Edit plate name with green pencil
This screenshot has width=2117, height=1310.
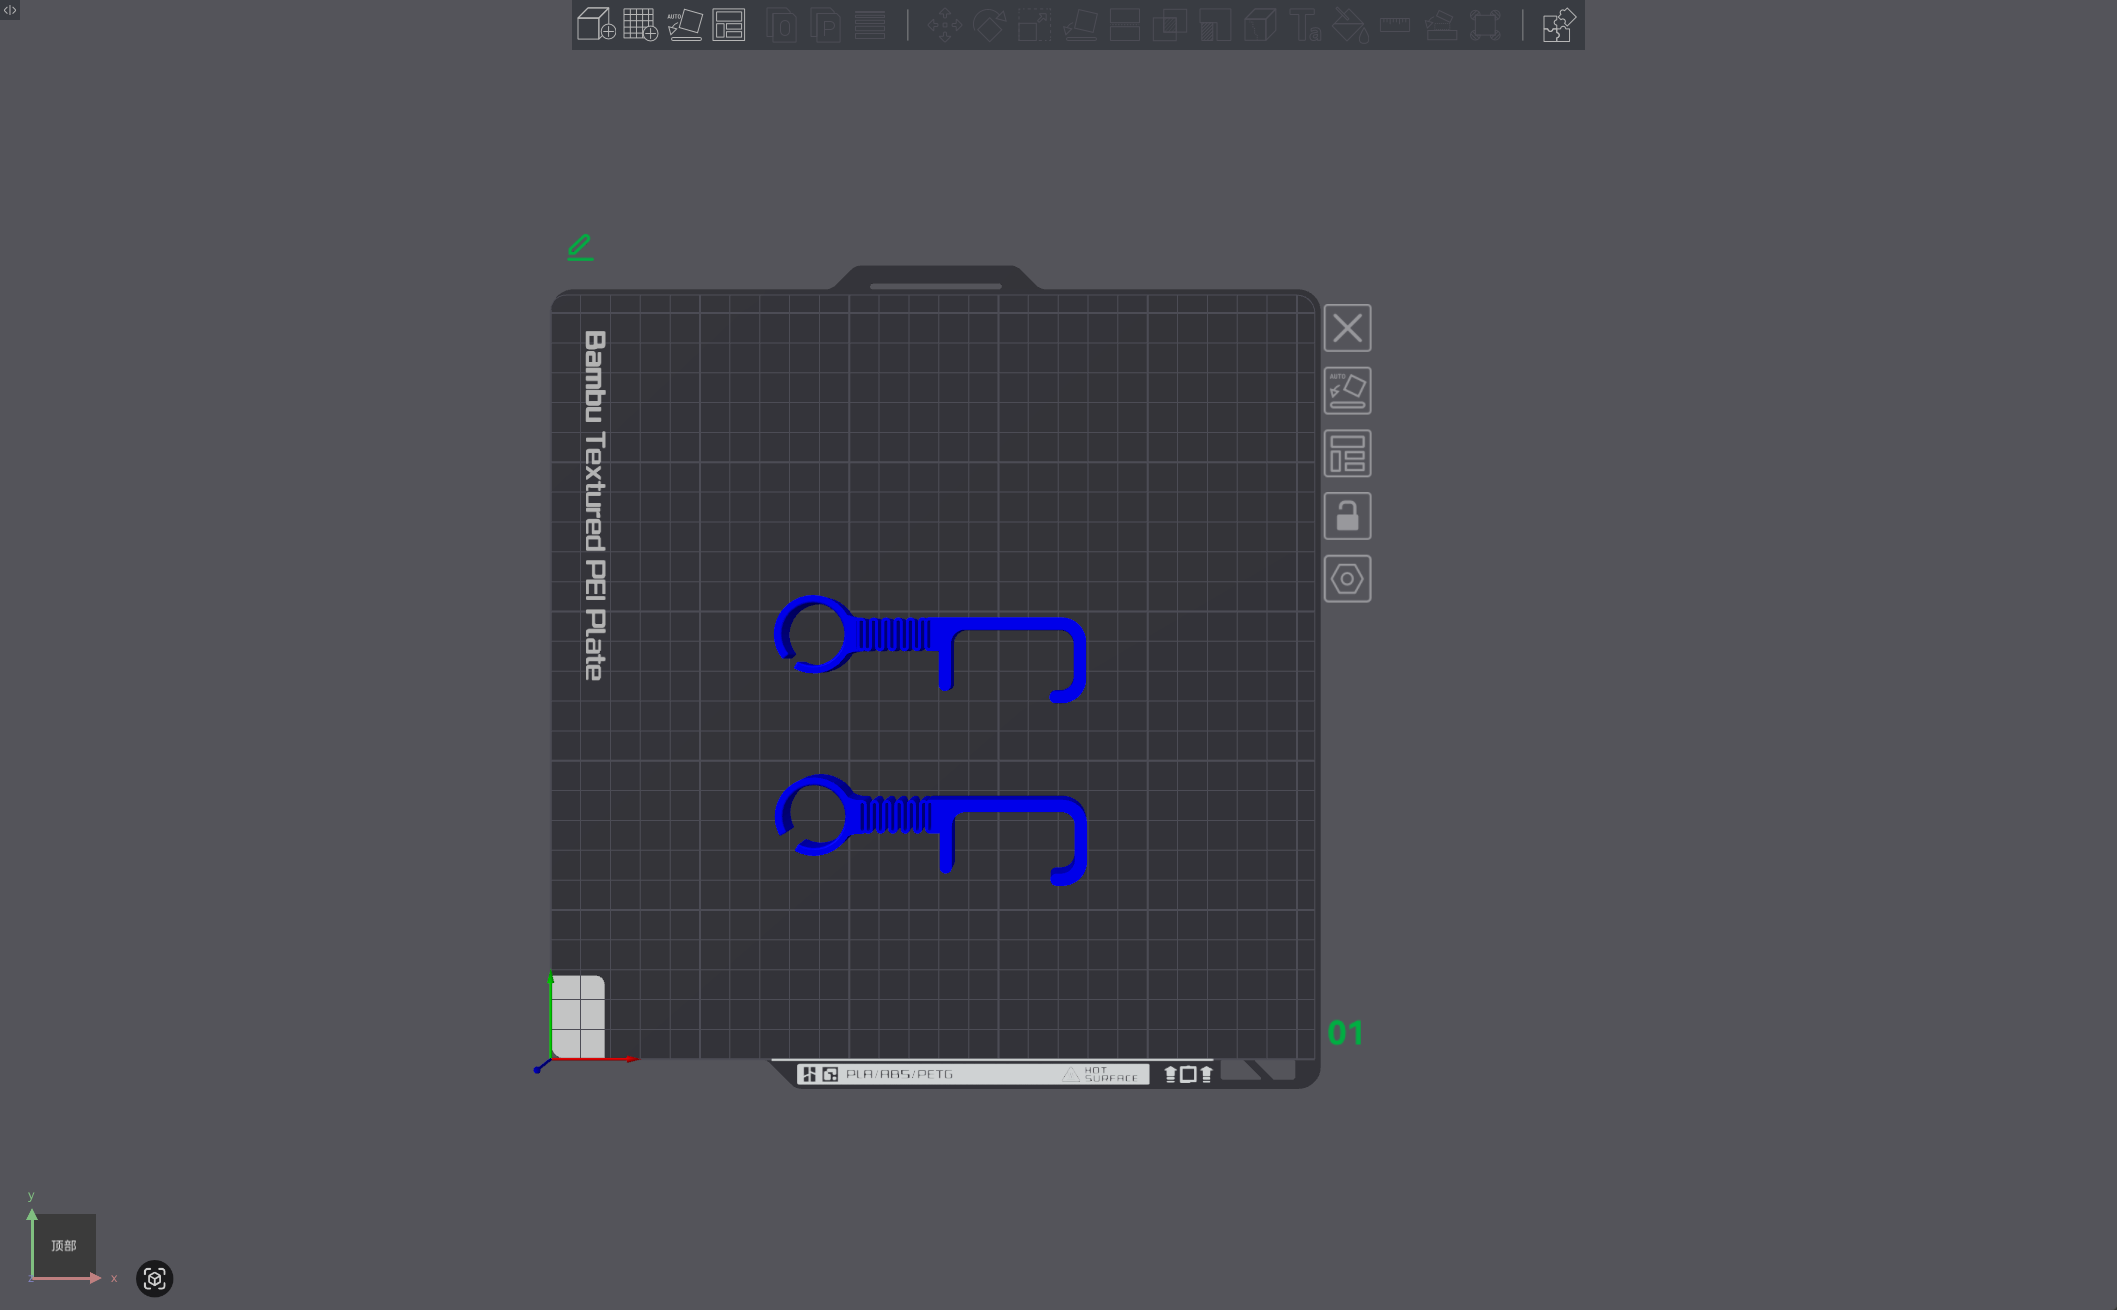(580, 247)
